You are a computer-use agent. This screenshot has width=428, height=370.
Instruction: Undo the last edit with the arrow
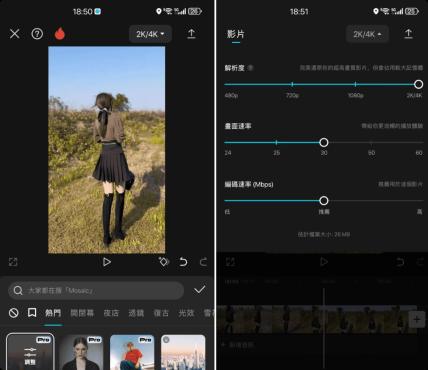coord(183,262)
